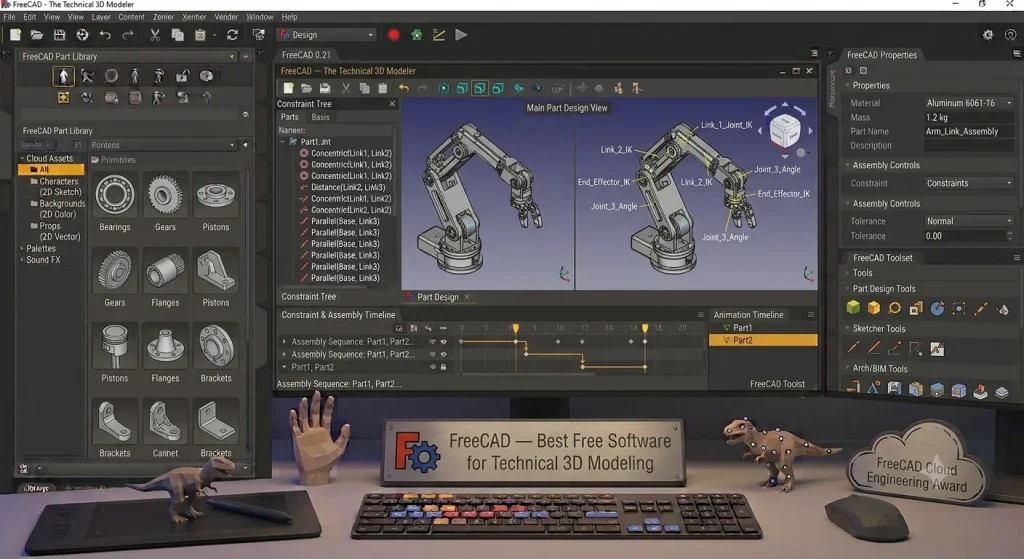Close the Part Design tab with its X
Image resolution: width=1024 pixels, height=559 pixels.
click(x=467, y=297)
